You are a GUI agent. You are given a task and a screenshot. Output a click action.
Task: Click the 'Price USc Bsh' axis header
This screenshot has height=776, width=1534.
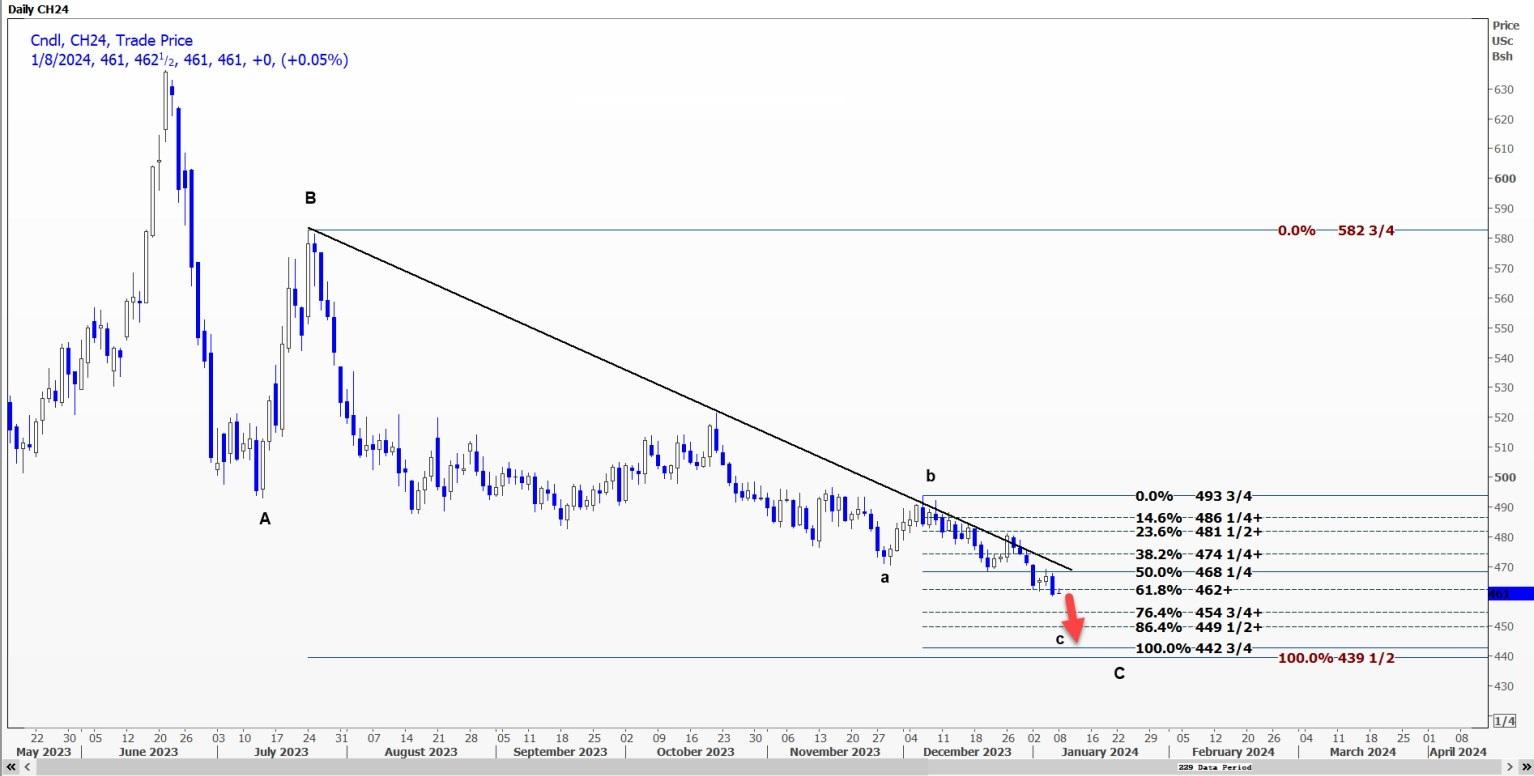click(x=1505, y=40)
